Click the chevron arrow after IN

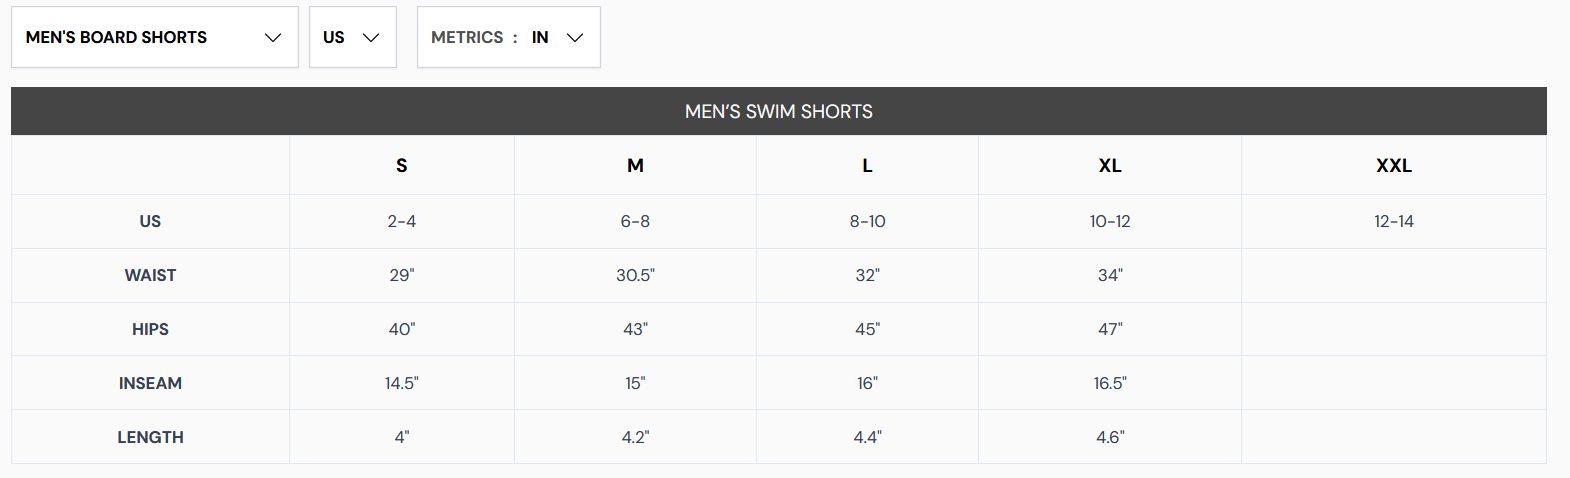tap(575, 38)
